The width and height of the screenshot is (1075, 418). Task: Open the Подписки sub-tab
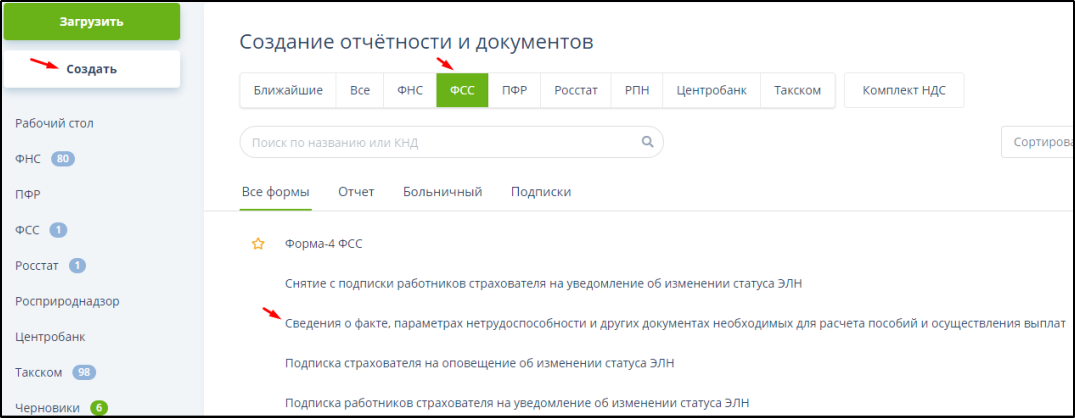[540, 192]
